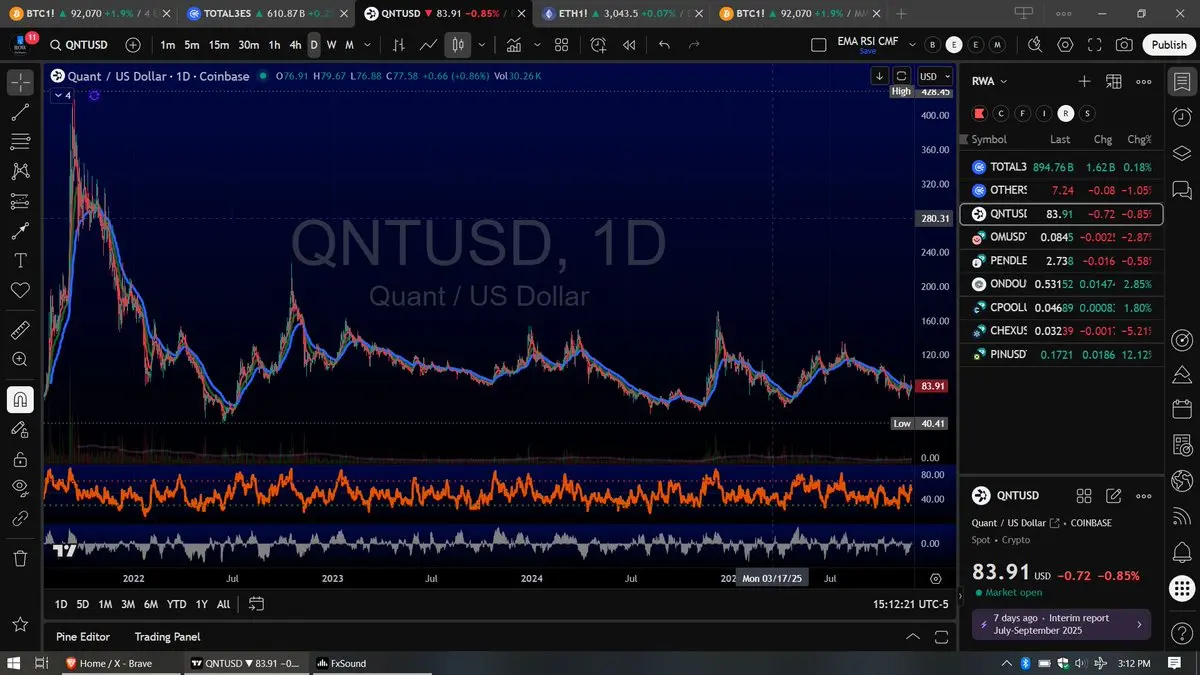This screenshot has height=675, width=1200.
Task: Click the trash icon to remove drawings
Action: click(x=20, y=557)
